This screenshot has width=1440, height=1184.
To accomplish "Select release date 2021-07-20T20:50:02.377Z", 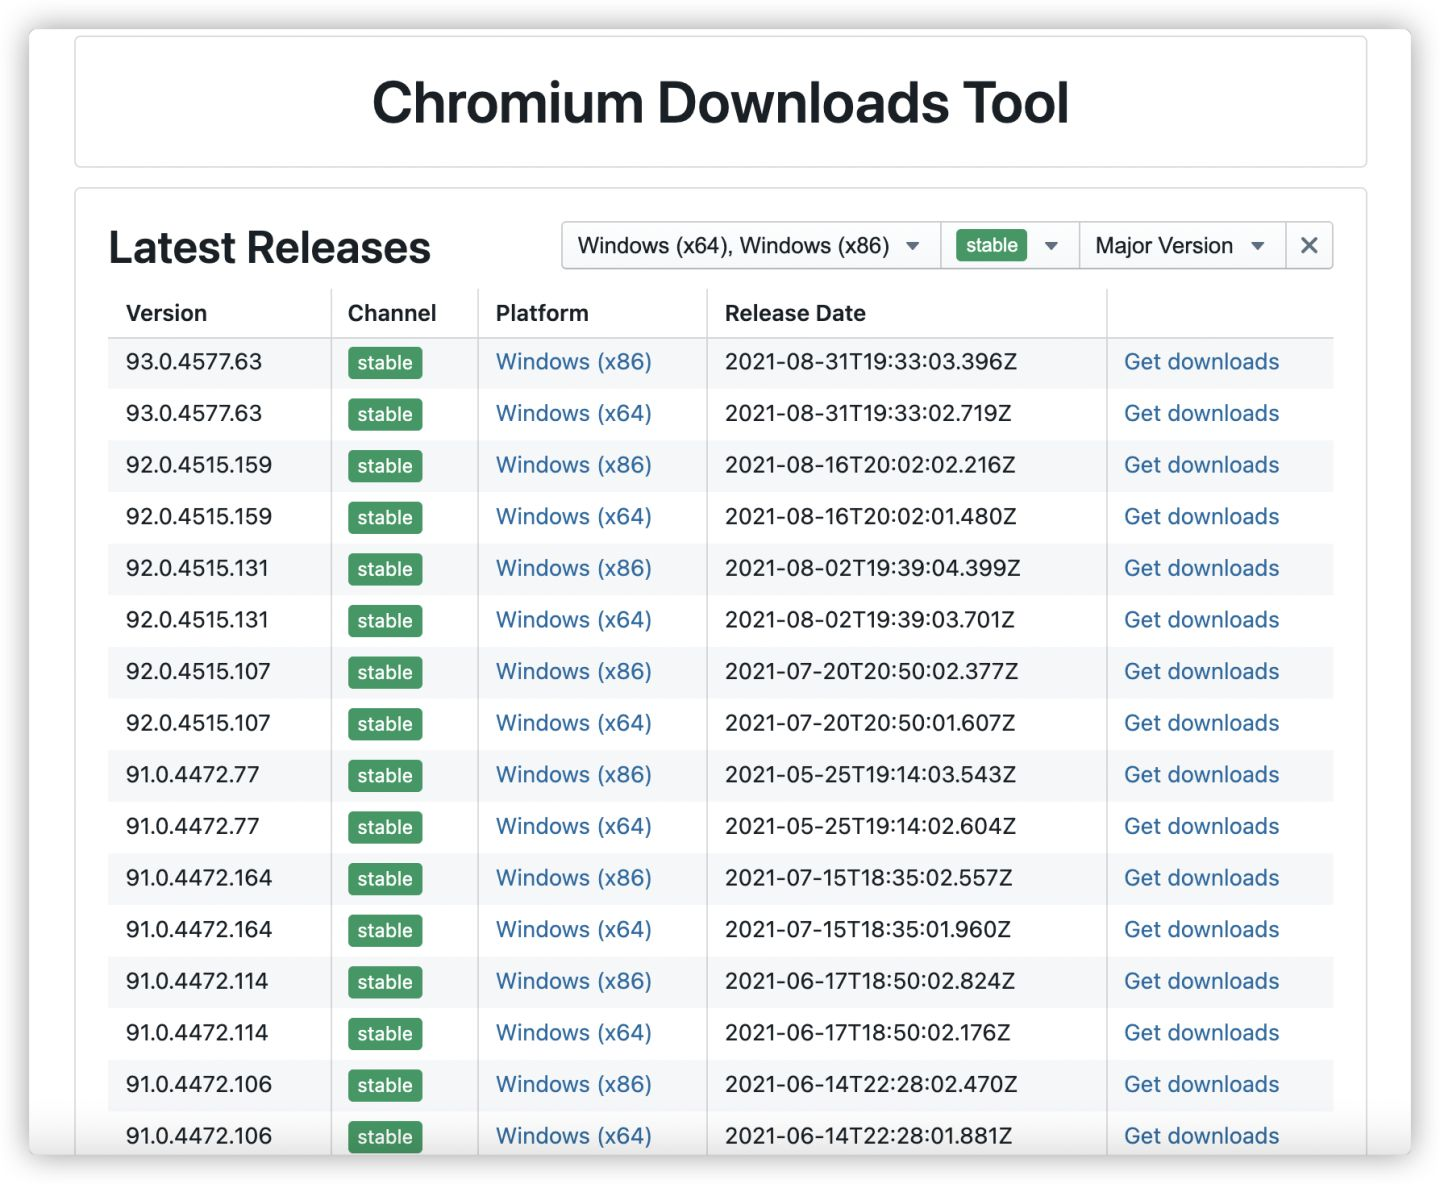I will 871,672.
